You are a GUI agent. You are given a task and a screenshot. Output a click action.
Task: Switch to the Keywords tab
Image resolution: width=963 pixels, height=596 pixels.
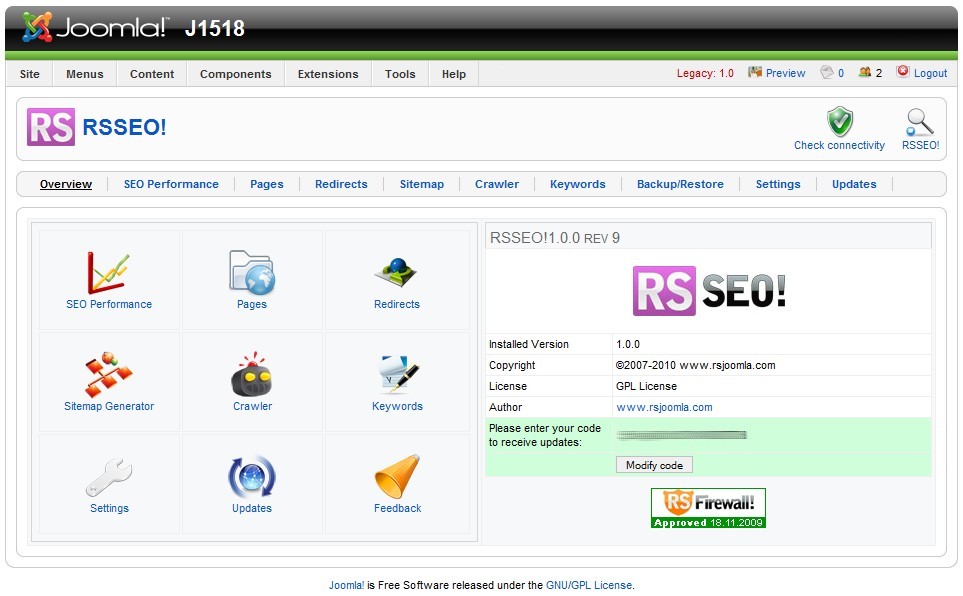coord(577,184)
